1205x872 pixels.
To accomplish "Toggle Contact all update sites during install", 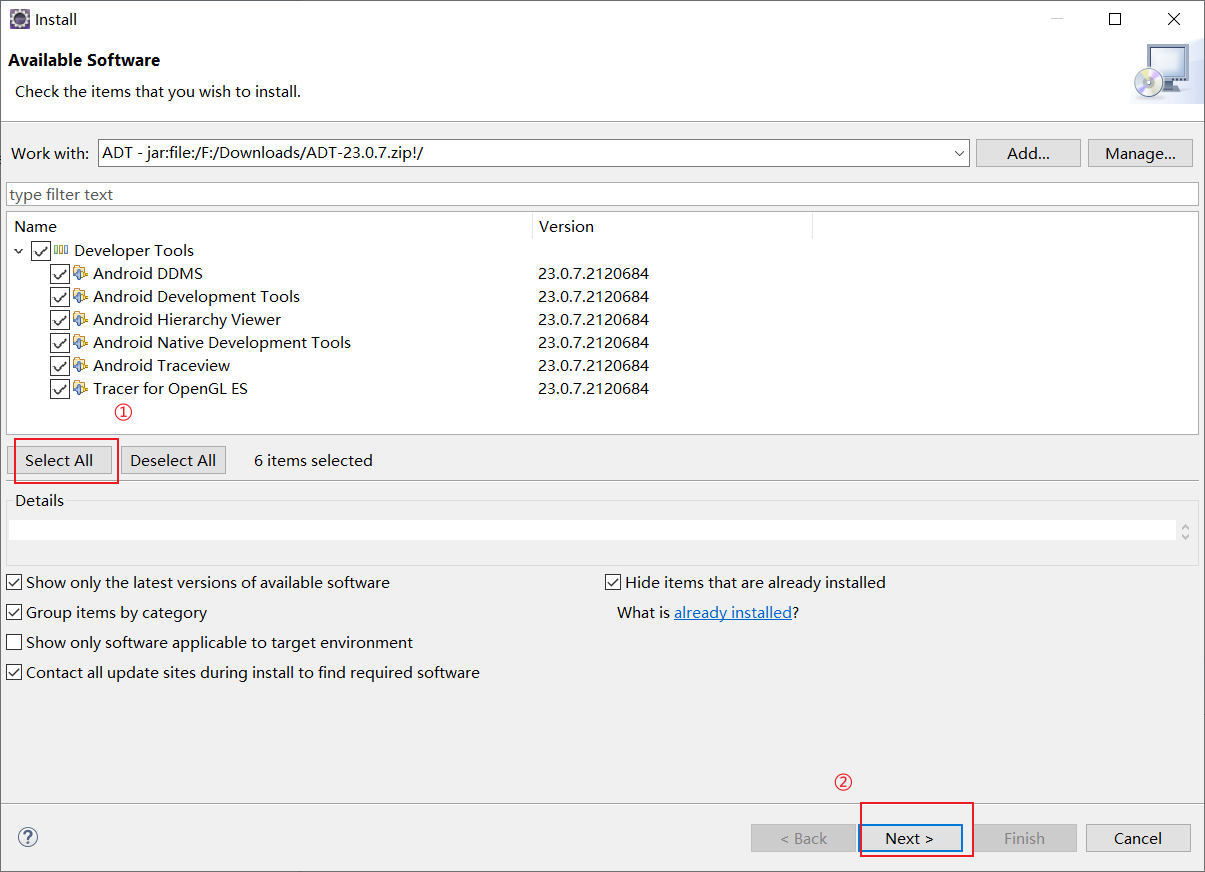I will 14,672.
